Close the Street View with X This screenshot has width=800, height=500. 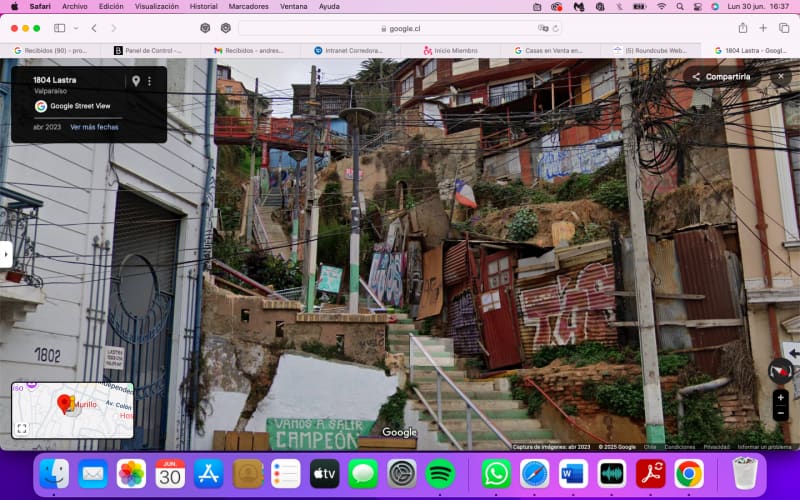[x=781, y=77]
